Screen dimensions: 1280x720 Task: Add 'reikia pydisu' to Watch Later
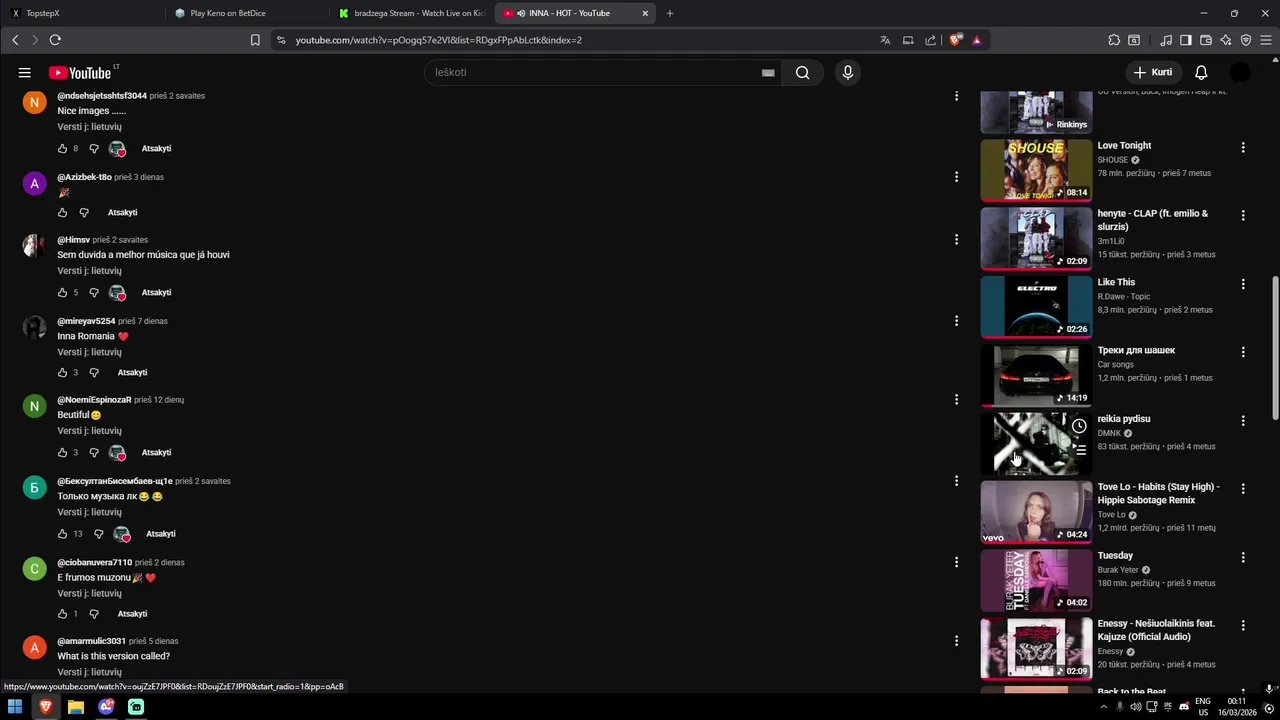click(1079, 426)
